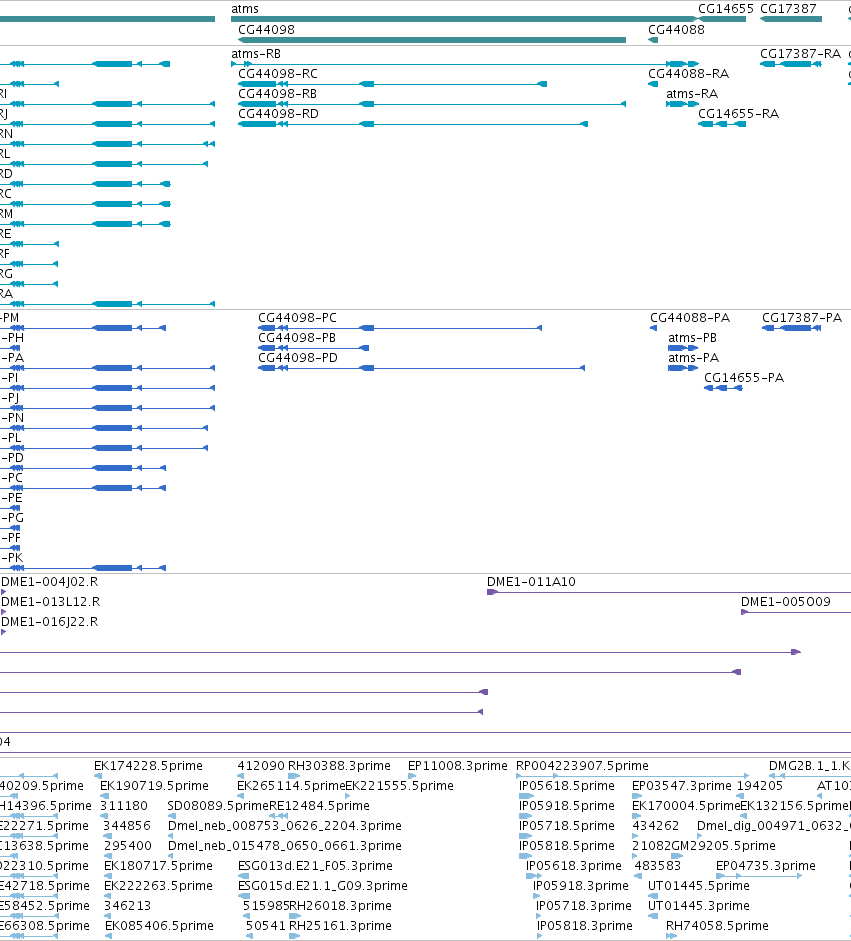Click the CG14655-RA transcript label
851x941 pixels.
(738, 113)
